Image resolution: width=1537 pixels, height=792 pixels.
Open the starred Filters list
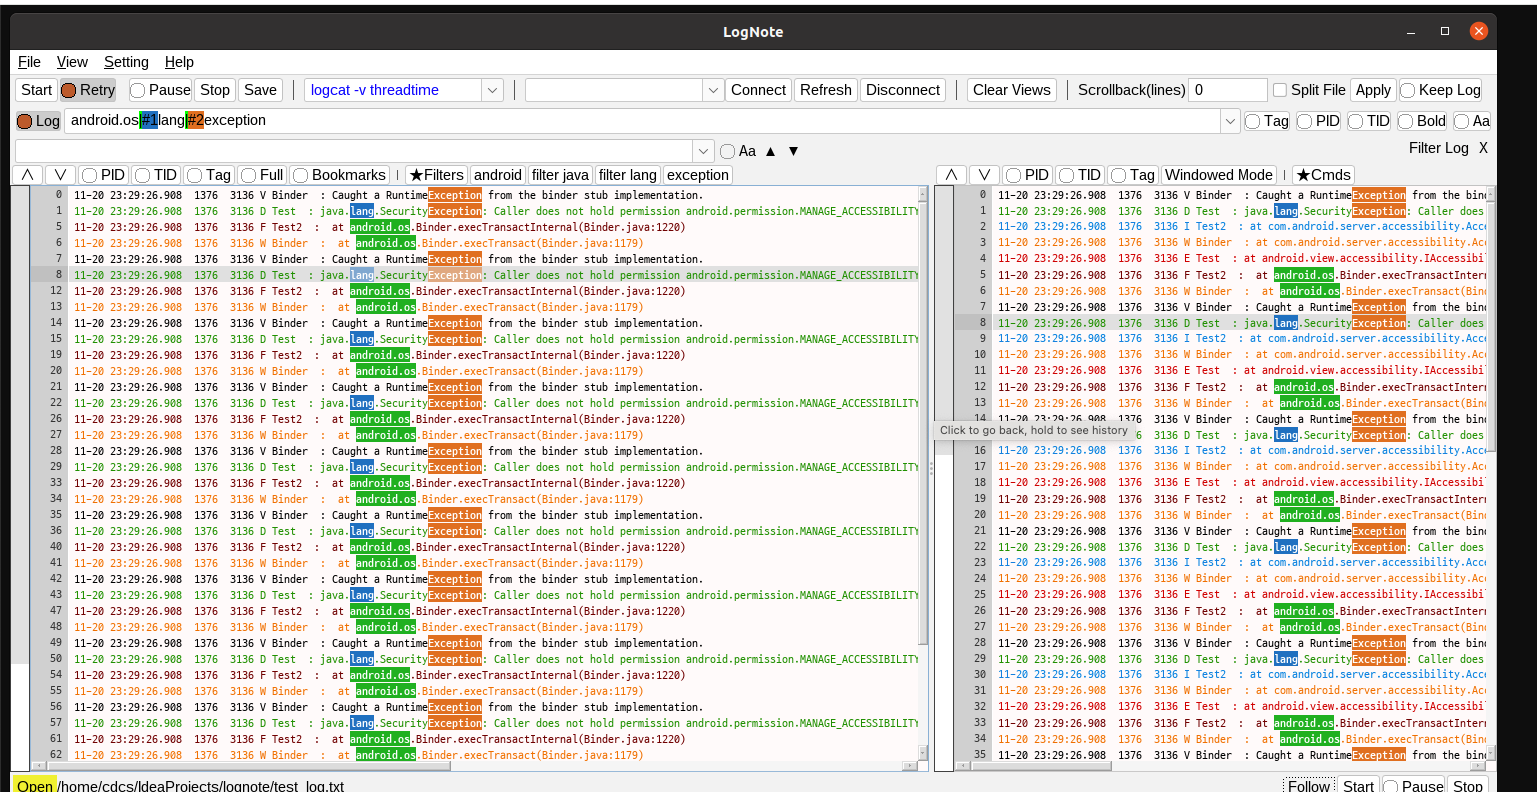436,175
